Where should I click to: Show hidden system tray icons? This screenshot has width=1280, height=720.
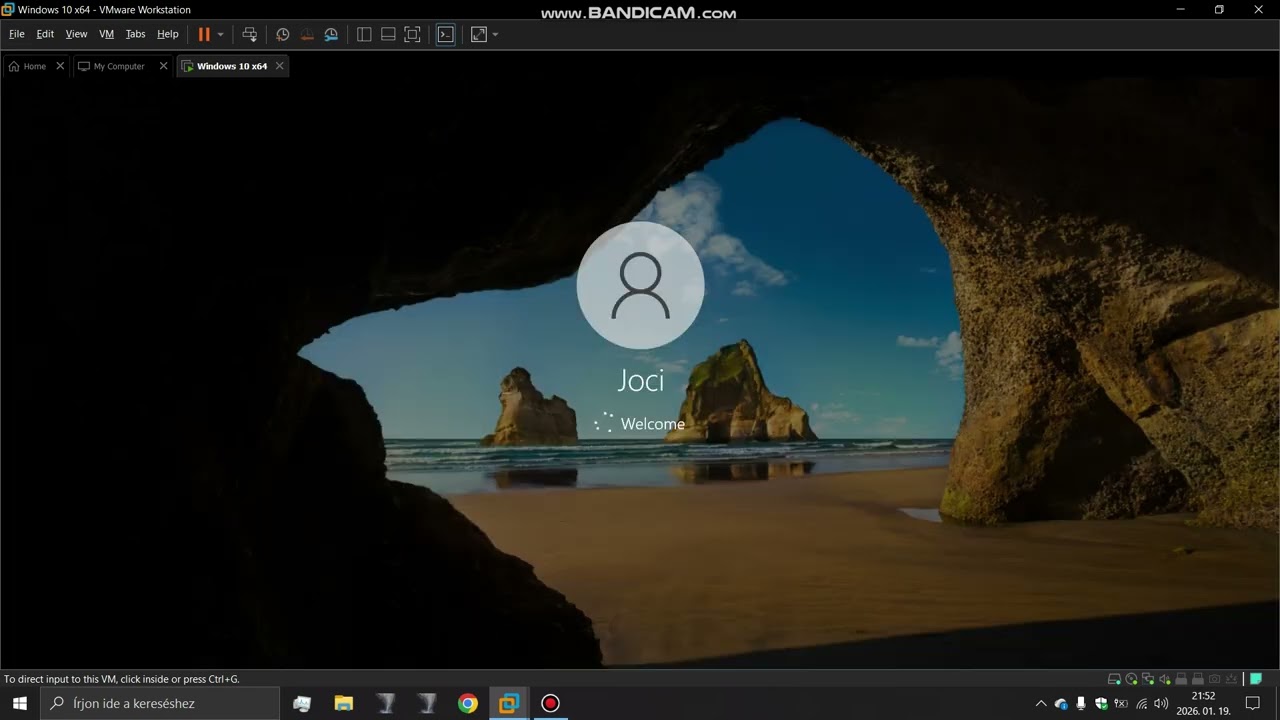click(x=1041, y=703)
